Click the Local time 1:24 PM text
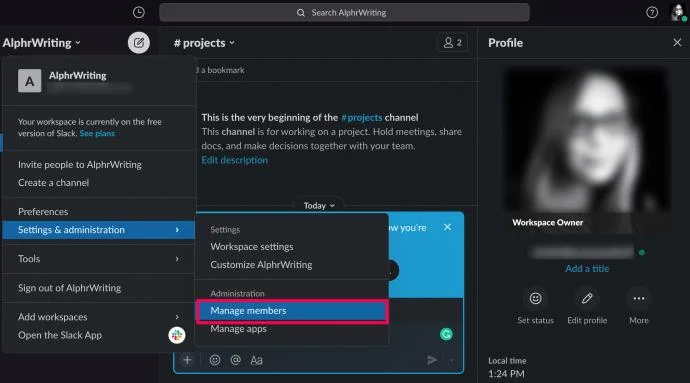690x383 pixels. tap(507, 367)
